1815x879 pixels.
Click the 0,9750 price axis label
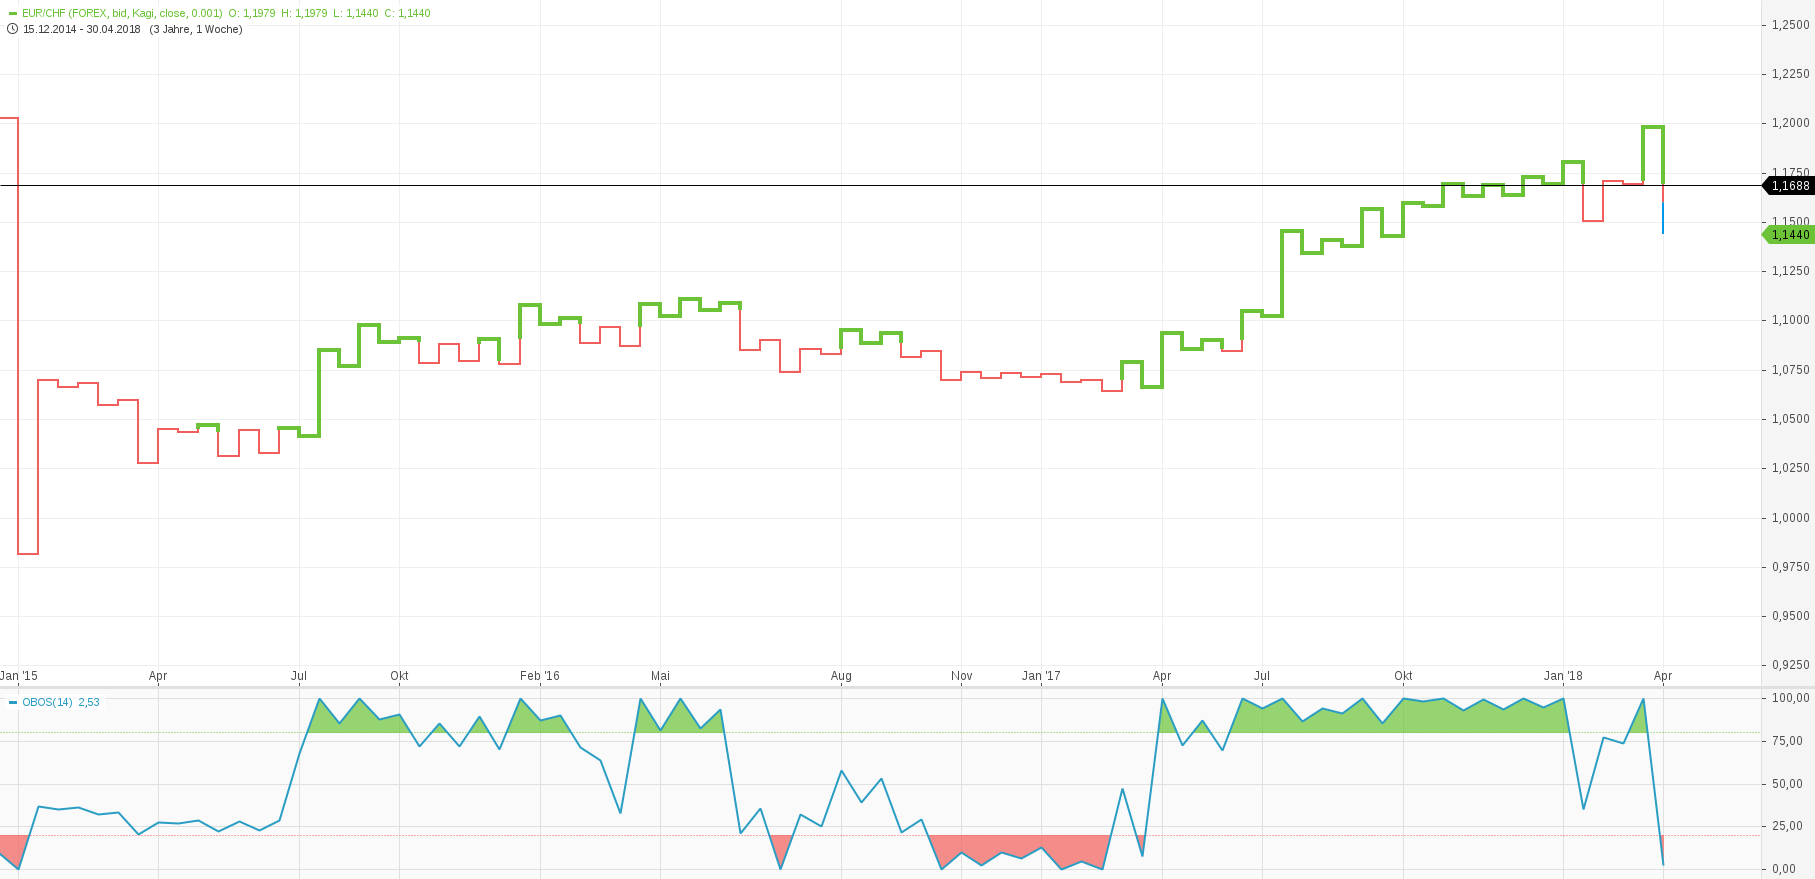click(x=1790, y=567)
